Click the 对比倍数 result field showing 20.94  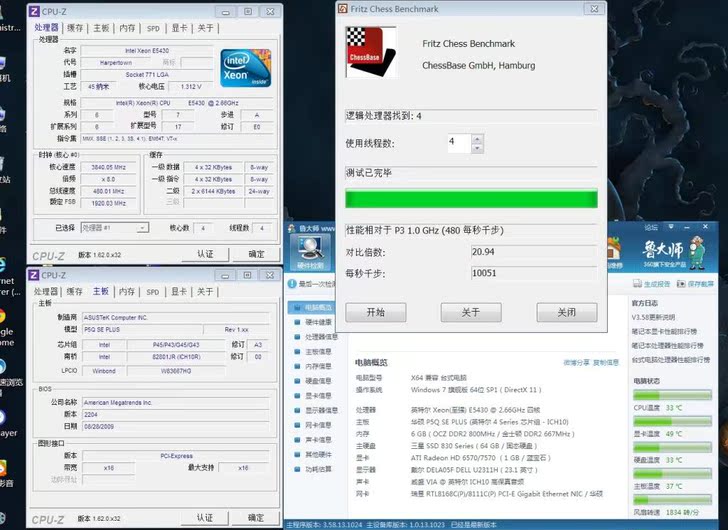pyautogui.click(x=534, y=252)
